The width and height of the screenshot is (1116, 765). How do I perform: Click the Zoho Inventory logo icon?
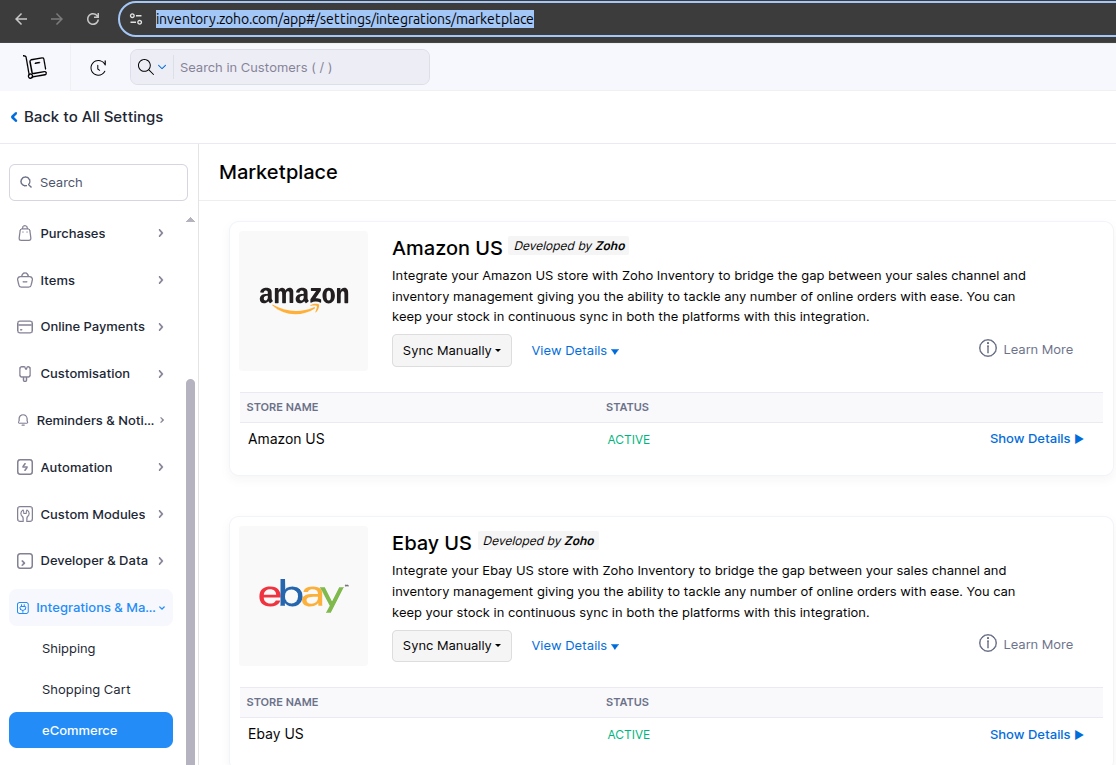pos(35,67)
